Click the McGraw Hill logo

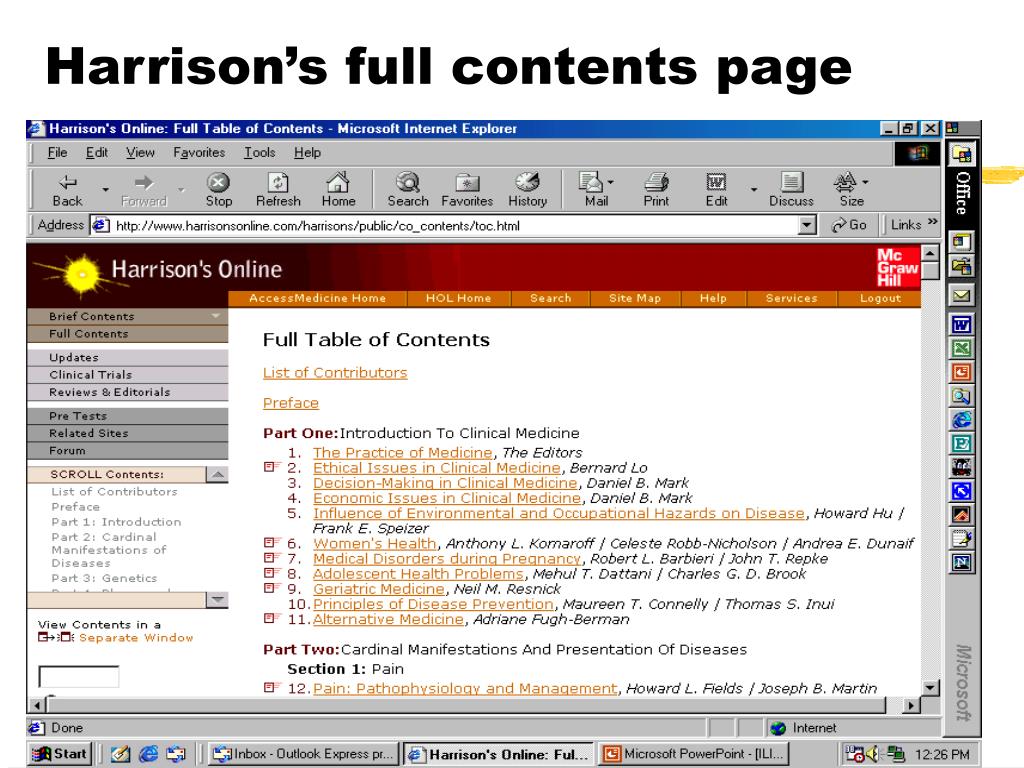pyautogui.click(x=897, y=267)
